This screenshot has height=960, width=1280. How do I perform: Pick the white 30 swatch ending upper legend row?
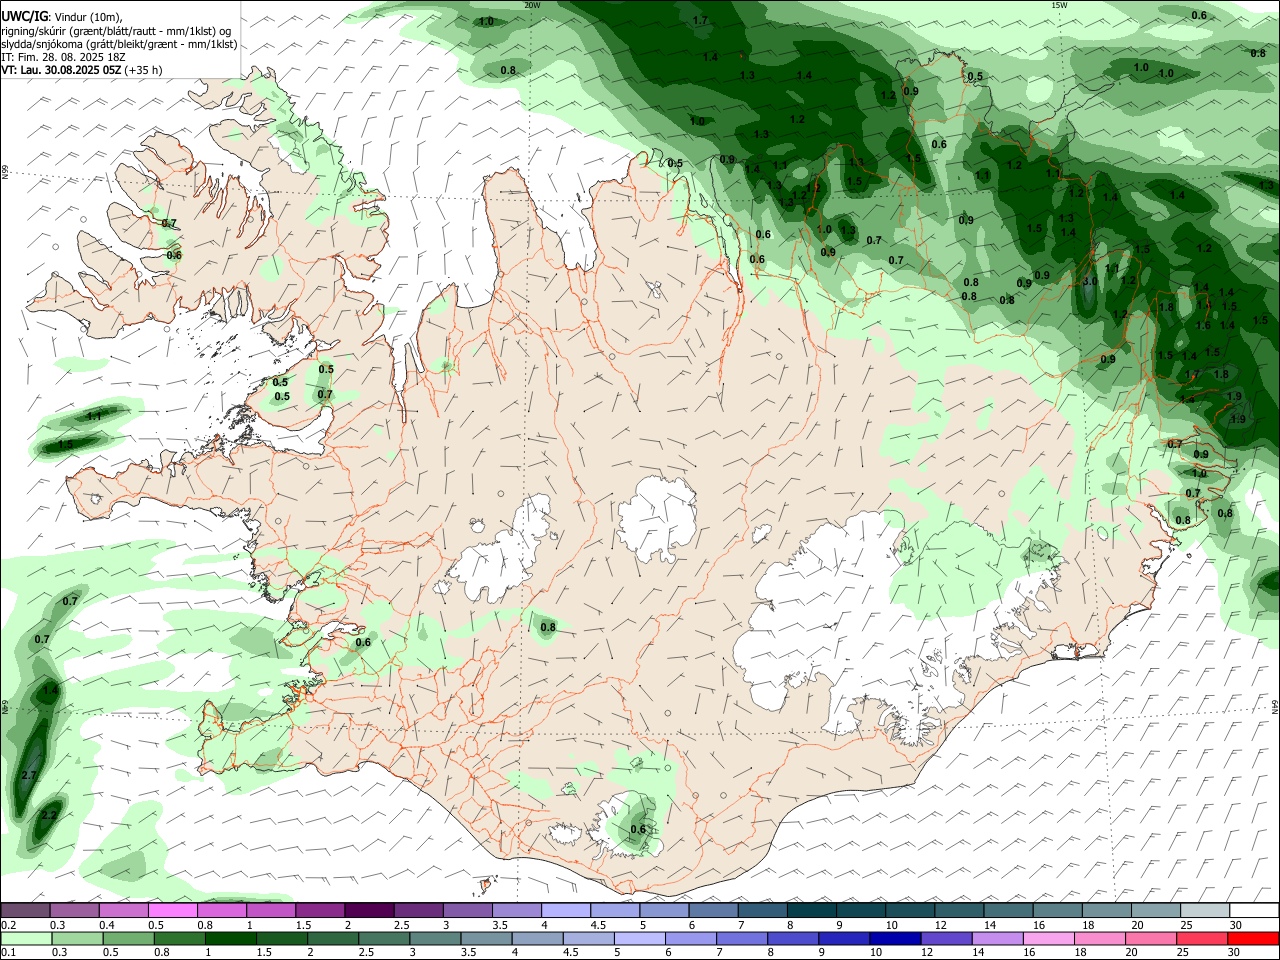pyautogui.click(x=1253, y=911)
